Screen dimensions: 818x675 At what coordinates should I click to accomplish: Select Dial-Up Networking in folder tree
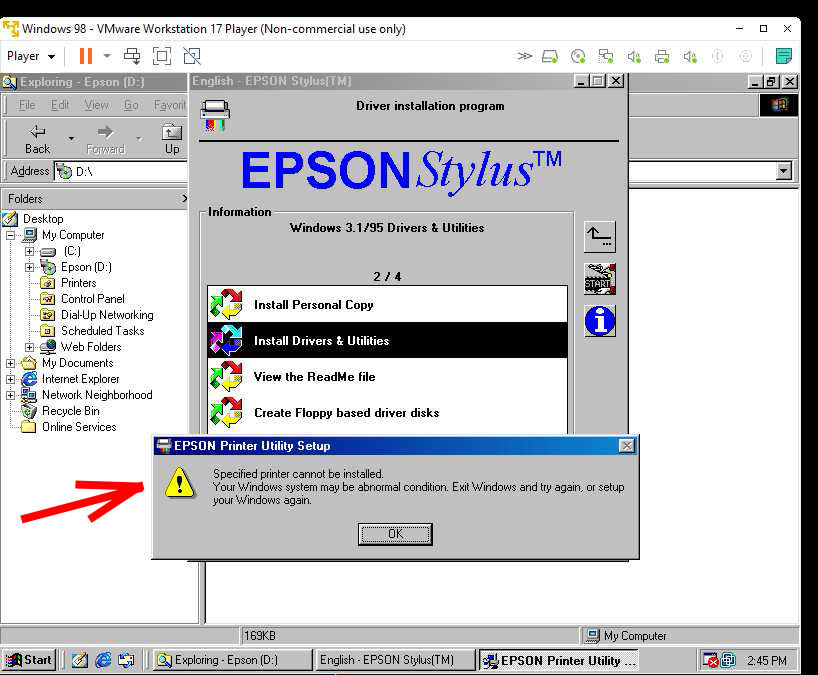(107, 315)
